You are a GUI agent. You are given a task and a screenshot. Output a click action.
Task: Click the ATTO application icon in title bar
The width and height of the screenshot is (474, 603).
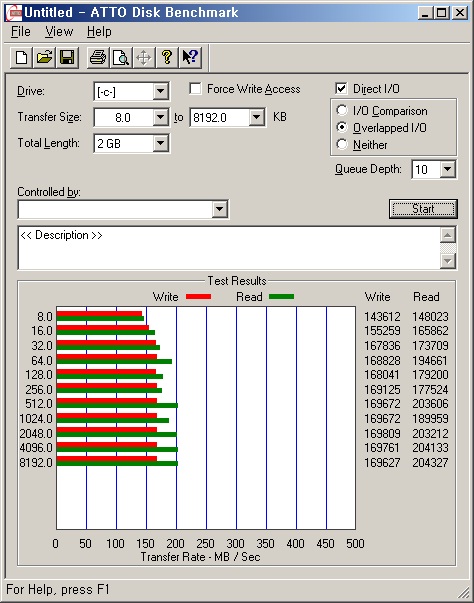(13, 13)
